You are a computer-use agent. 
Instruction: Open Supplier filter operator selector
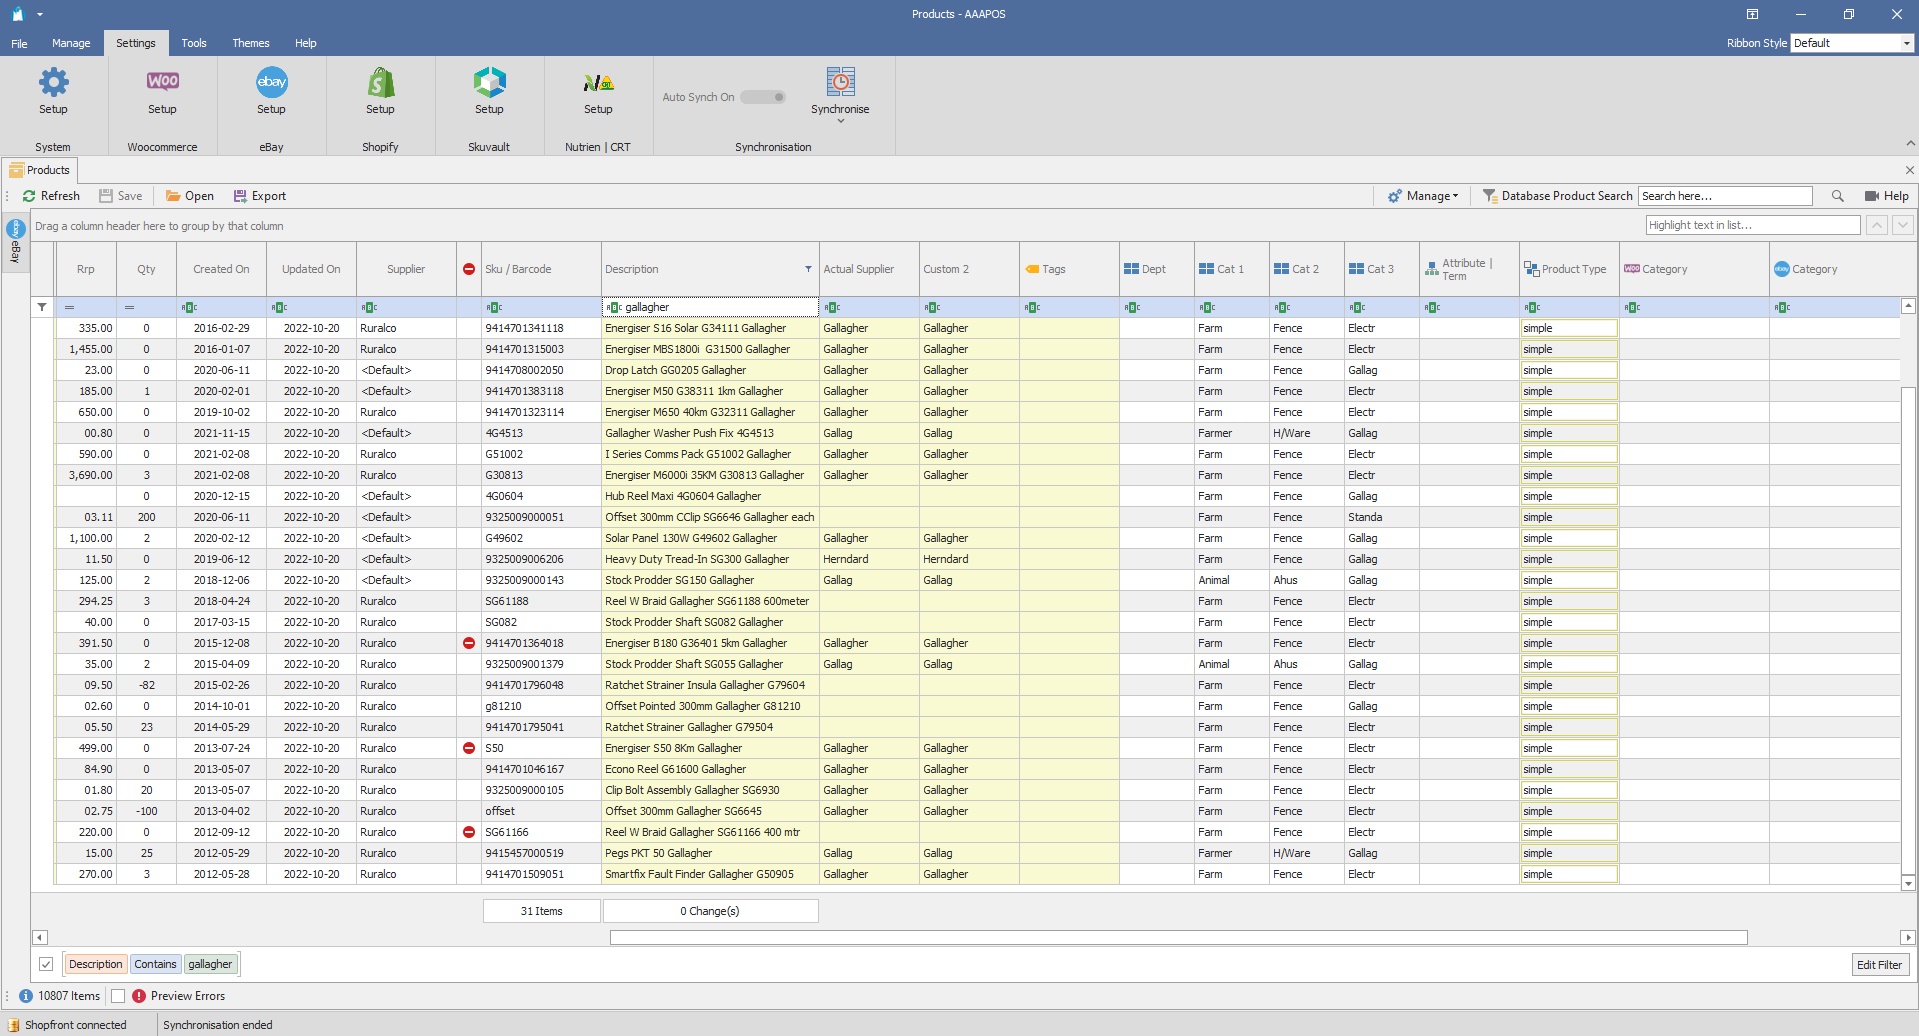(x=369, y=307)
